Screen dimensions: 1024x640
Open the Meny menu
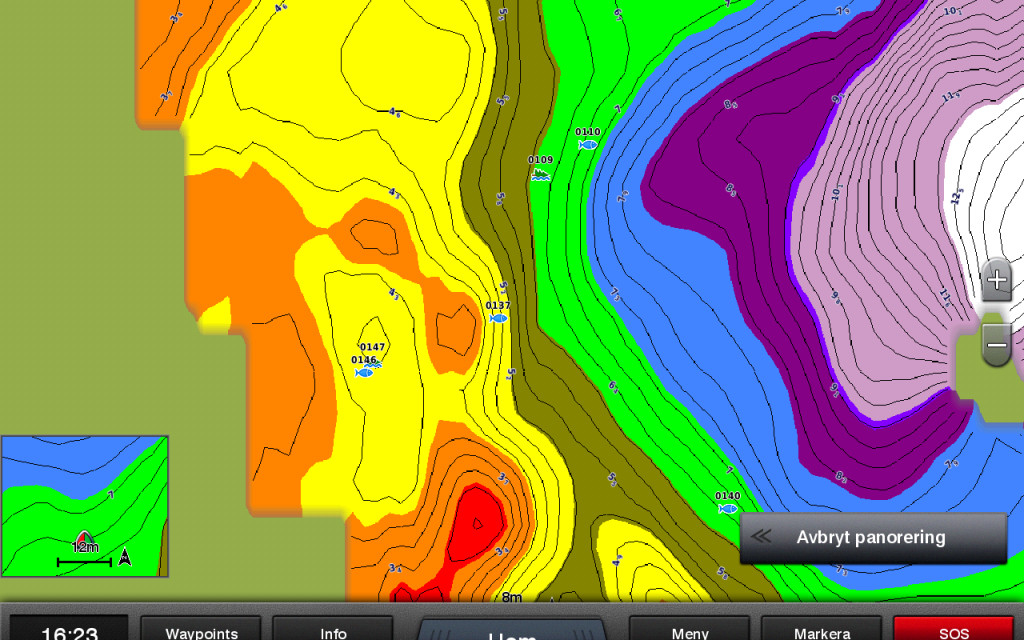tap(690, 630)
